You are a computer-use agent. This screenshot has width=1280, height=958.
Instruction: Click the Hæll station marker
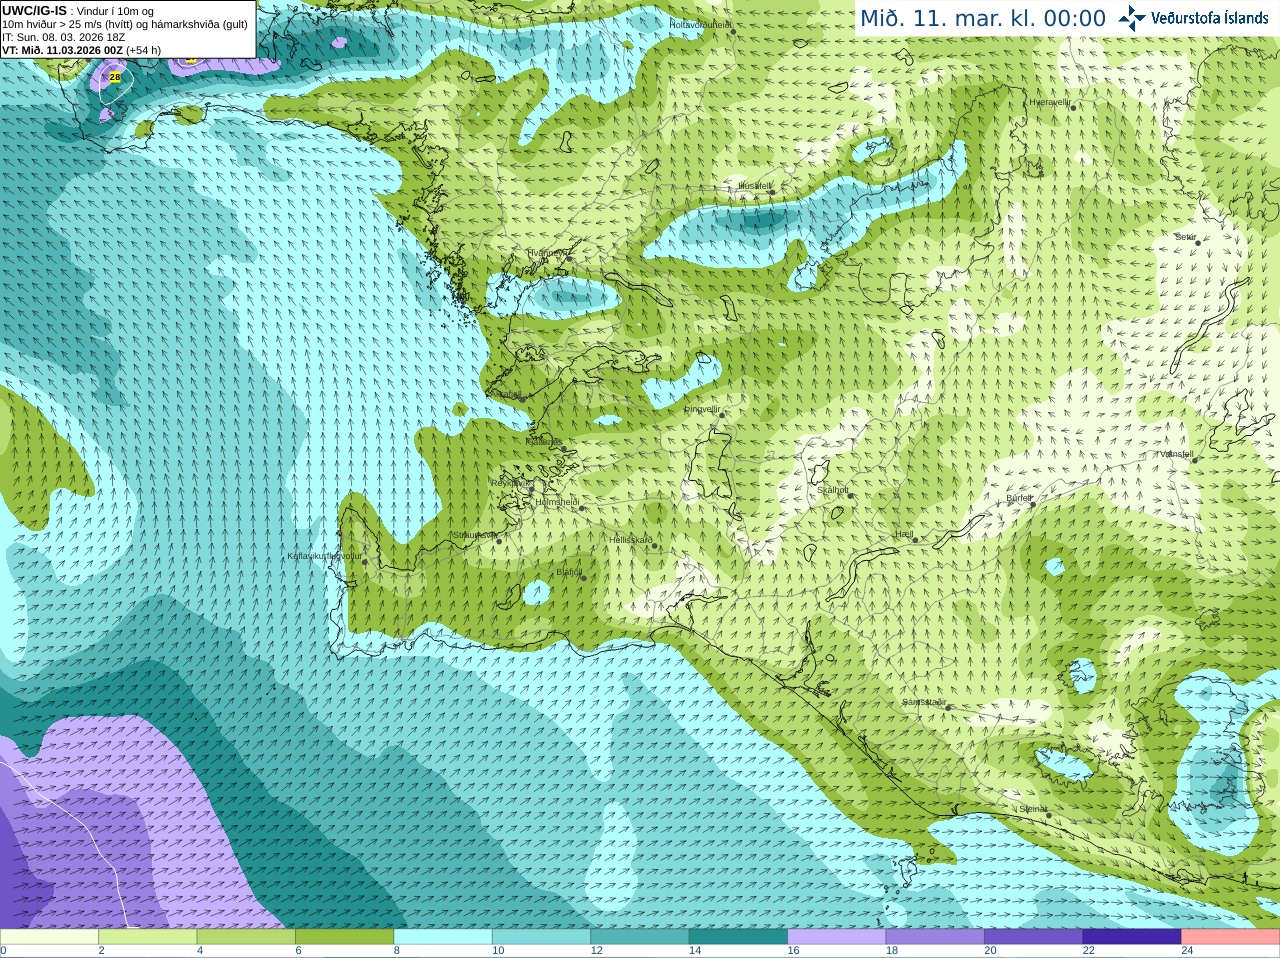coord(915,540)
